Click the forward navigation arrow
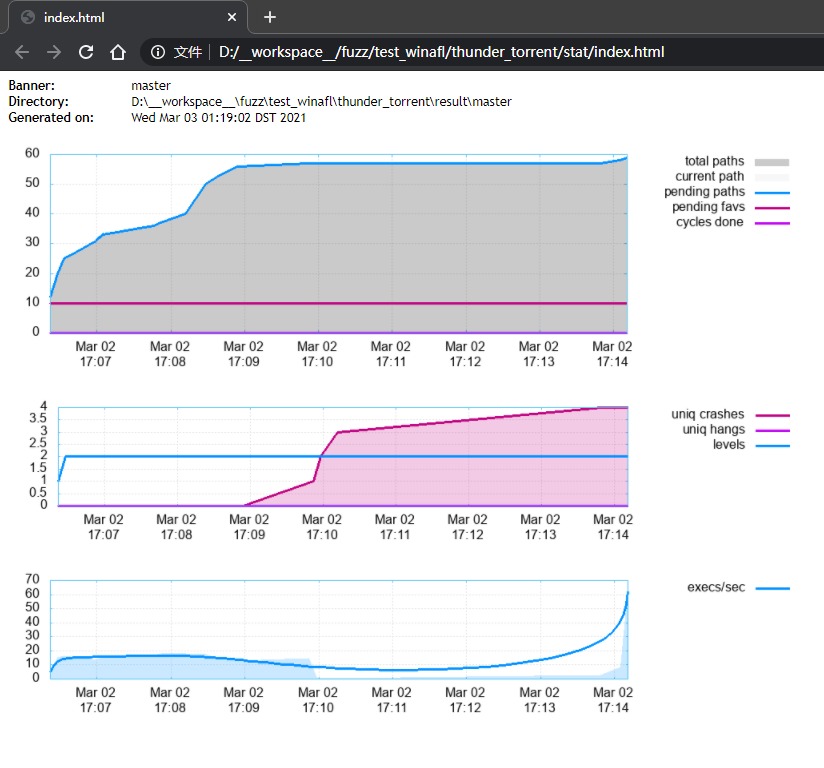Screen dimensions: 824x768 [x=54, y=52]
